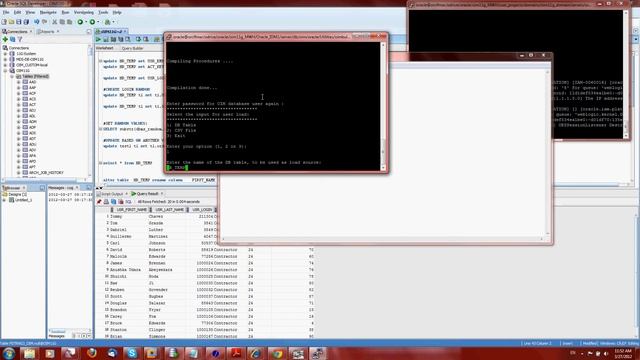Open the dropdown arrow next to the Run icon
This screenshot has width=640, height=360.
pos(86,22)
